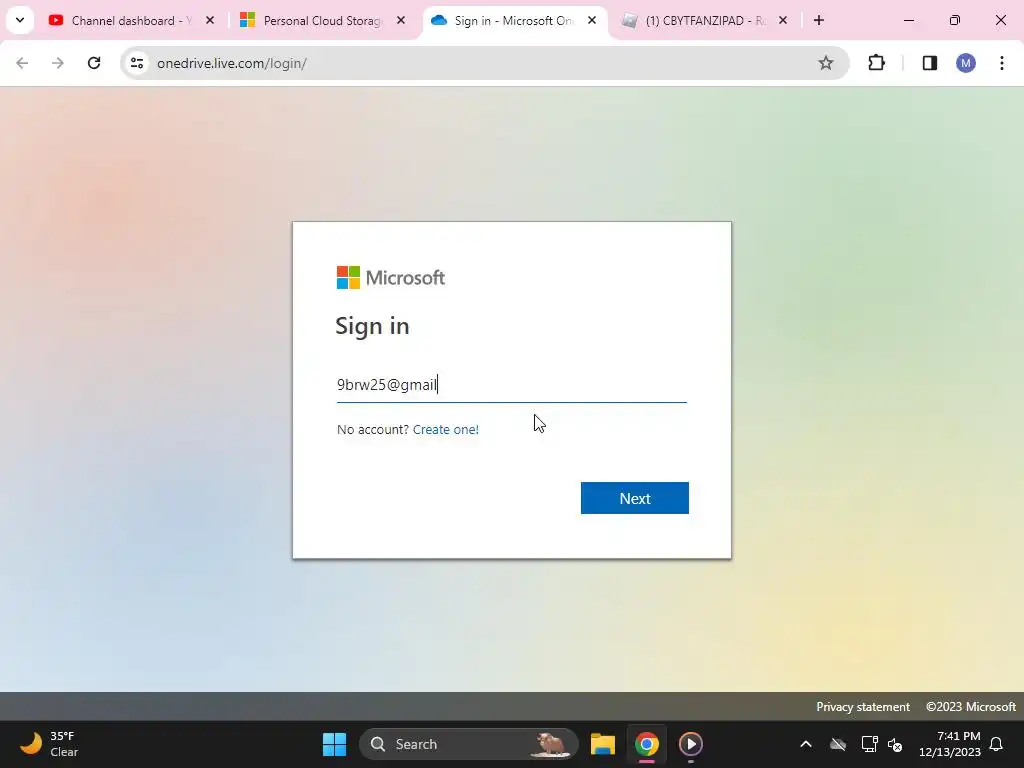Open a new browser tab
Image resolution: width=1024 pixels, height=768 pixels.
818,21
